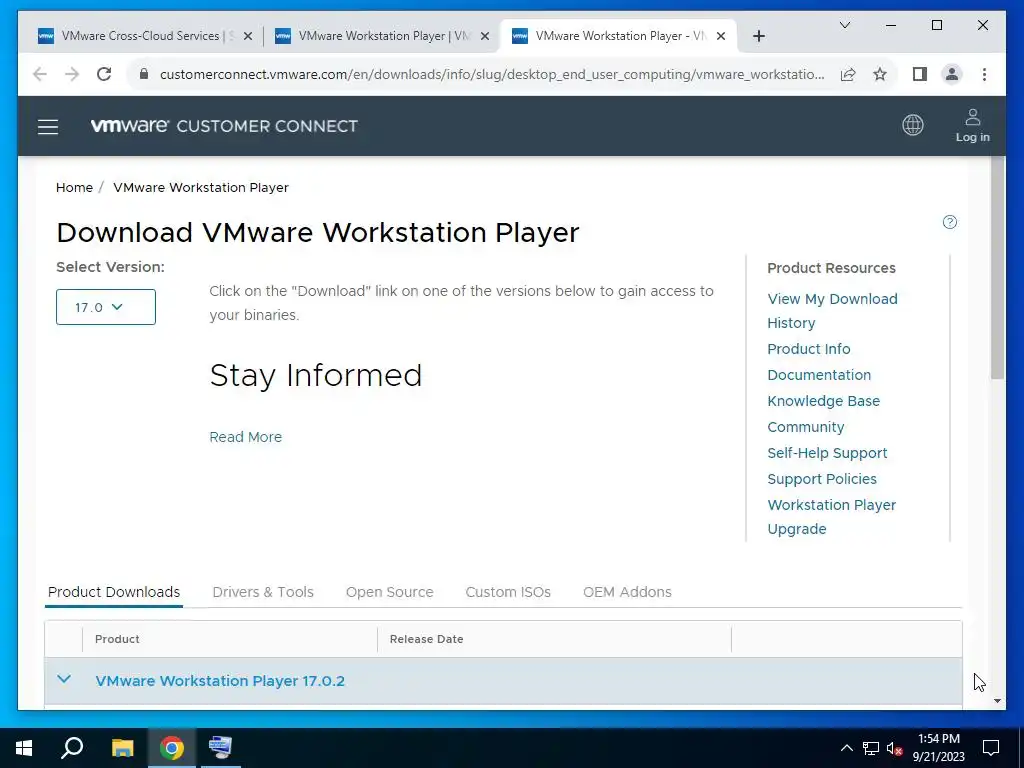Screen dimensions: 1024x768
Task: Click the address bar URL field
Action: point(491,74)
